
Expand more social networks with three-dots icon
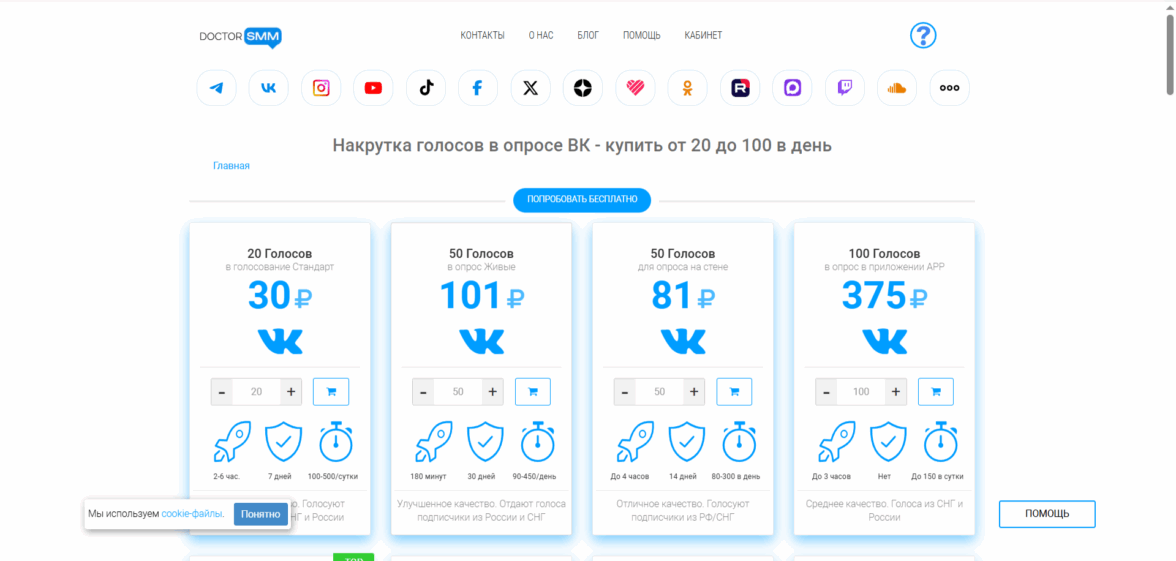[949, 88]
